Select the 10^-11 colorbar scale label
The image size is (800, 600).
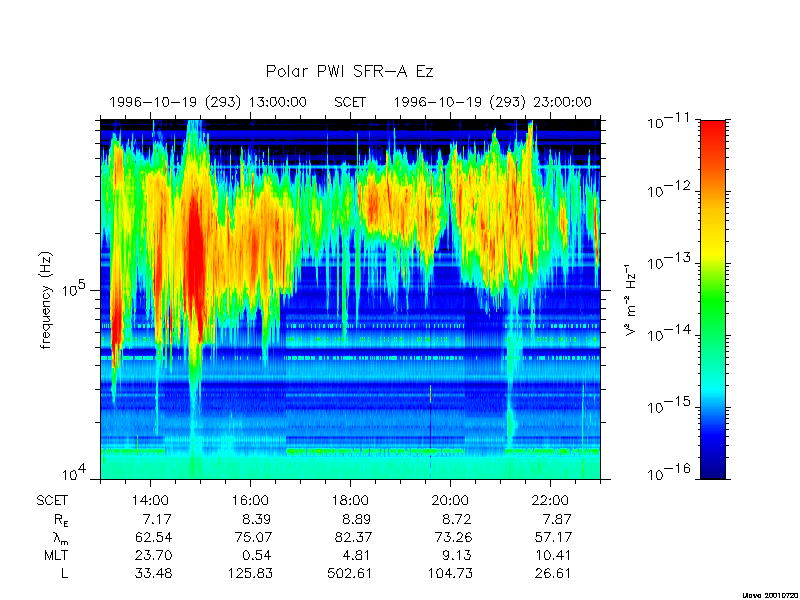coord(666,122)
